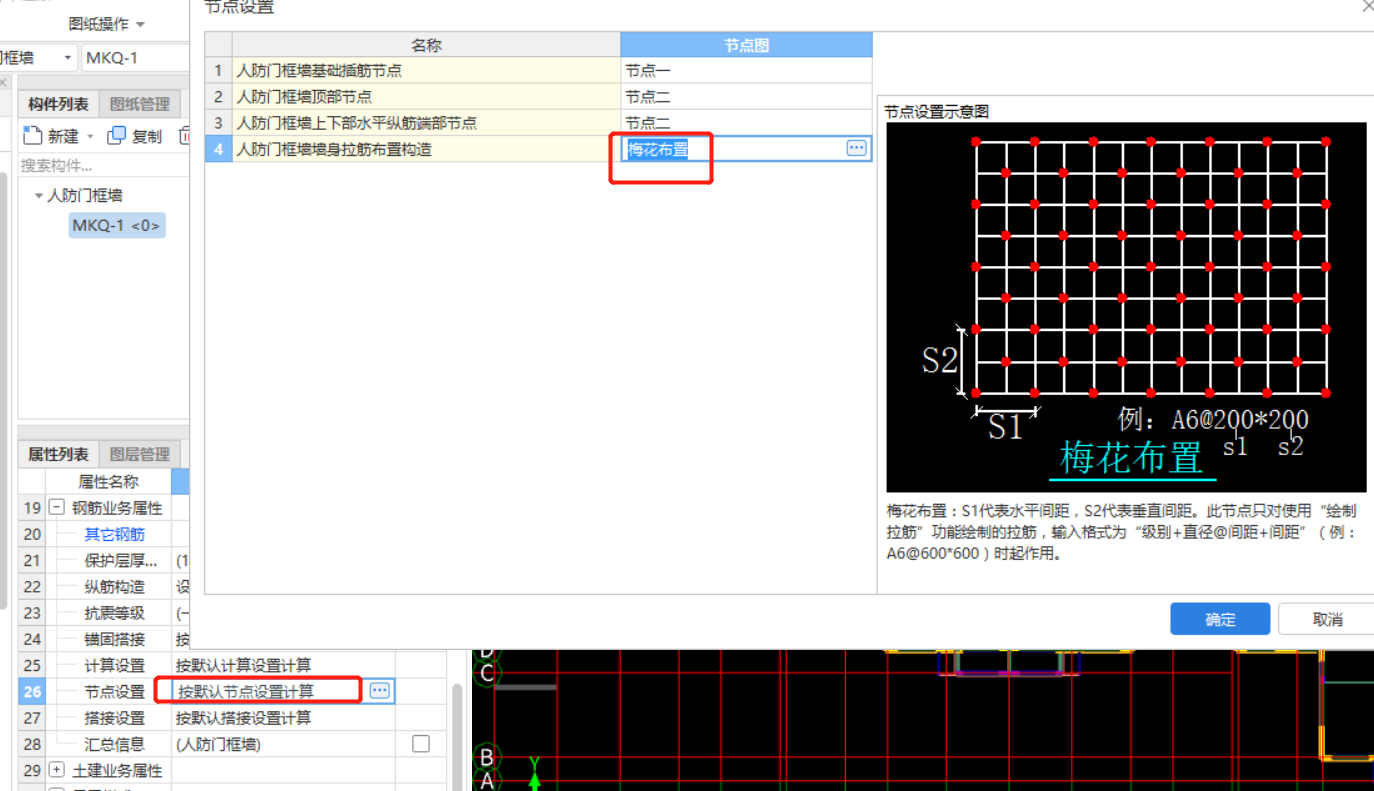Click row number 4 header in node table
The width and height of the screenshot is (1374, 791).
point(218,149)
